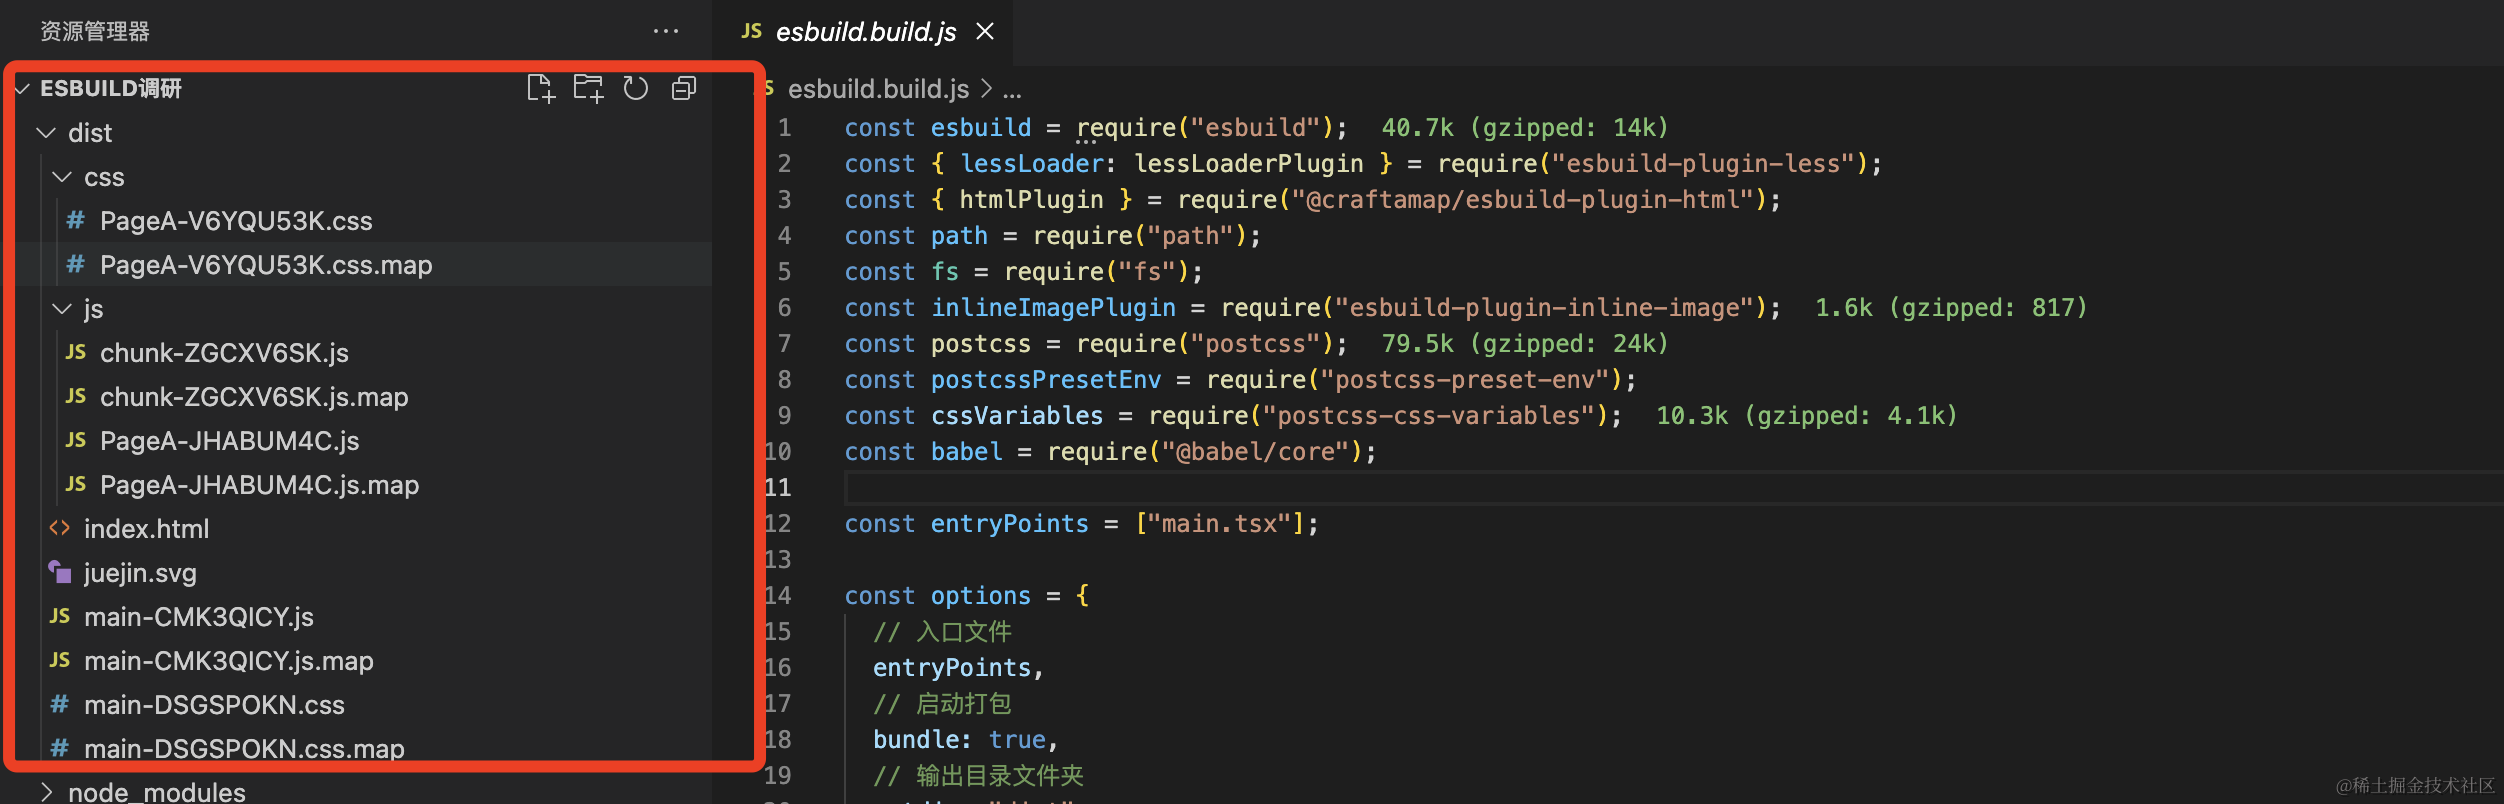Click the 10.3k (gzipped: 4.1k) import cost
Viewport: 2504px width, 804px height.
1806,416
